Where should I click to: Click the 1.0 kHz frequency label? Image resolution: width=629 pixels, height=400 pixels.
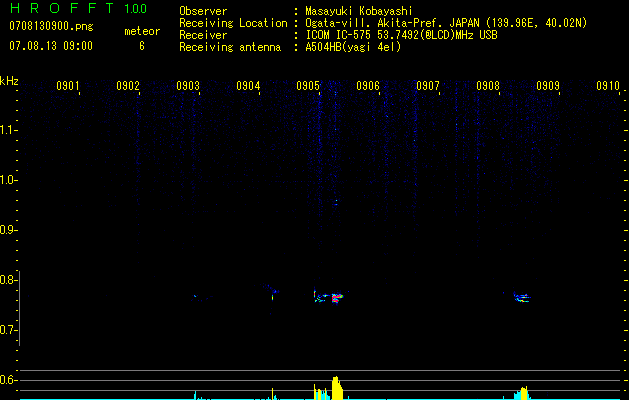[x=8, y=180]
